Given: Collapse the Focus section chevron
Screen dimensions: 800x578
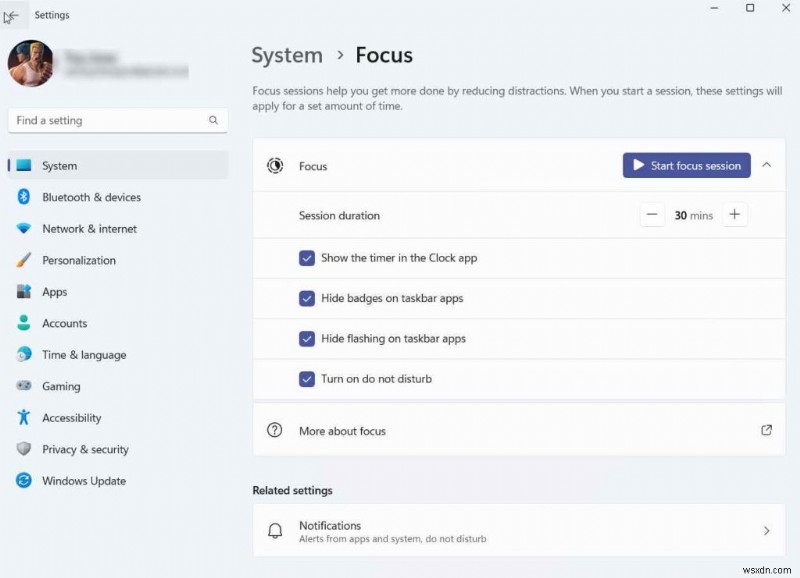Looking at the screenshot, I should click(766, 165).
